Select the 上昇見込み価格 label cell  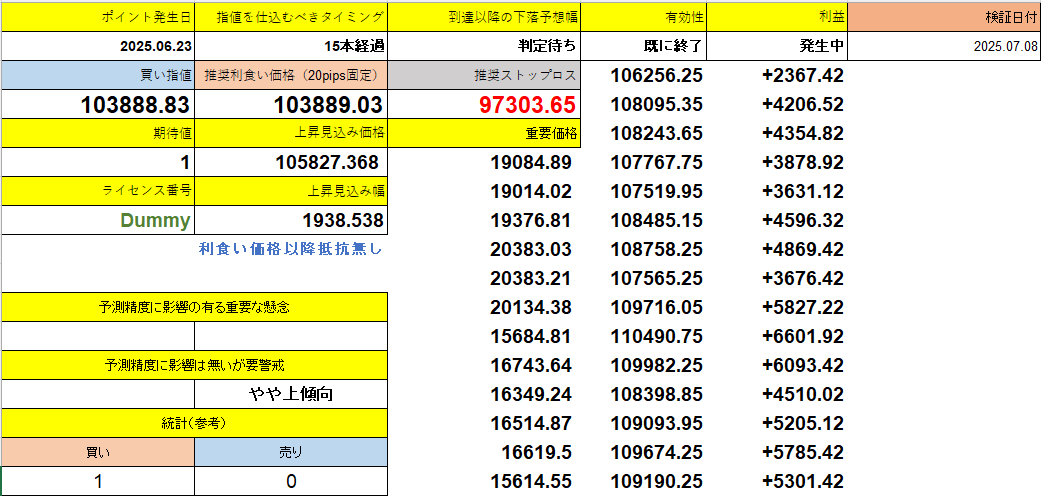tap(291, 133)
